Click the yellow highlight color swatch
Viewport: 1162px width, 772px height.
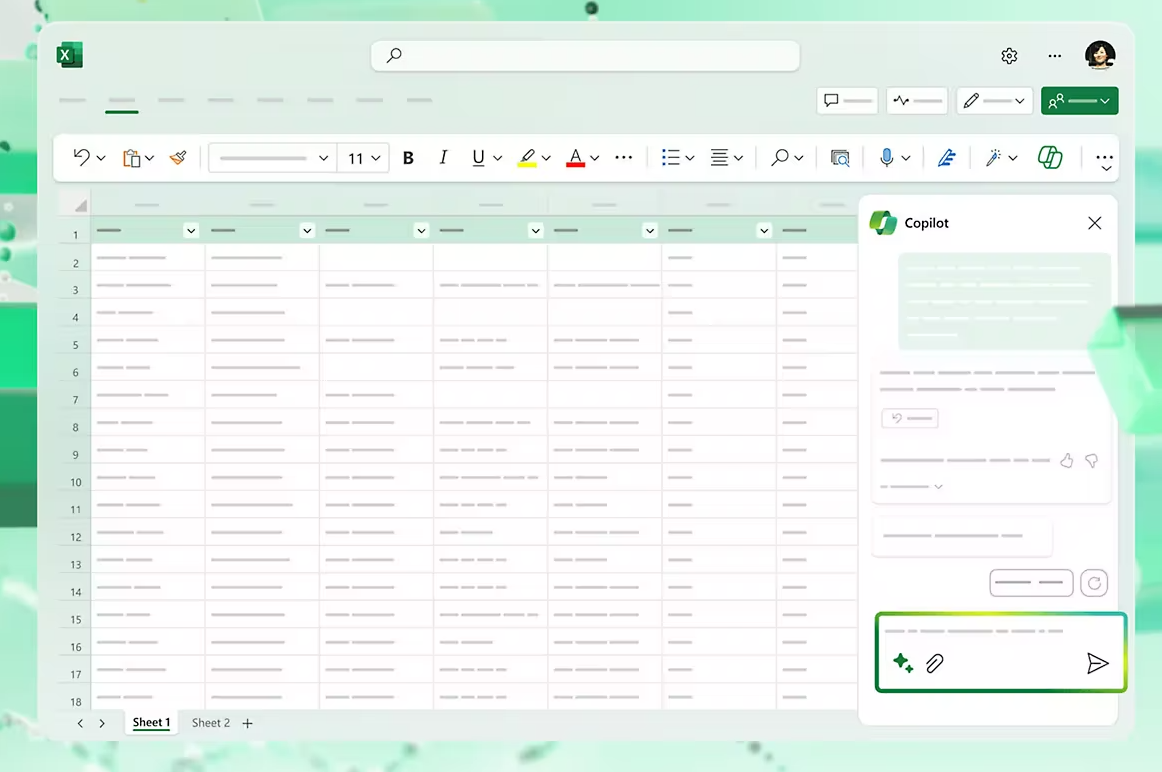point(527,158)
